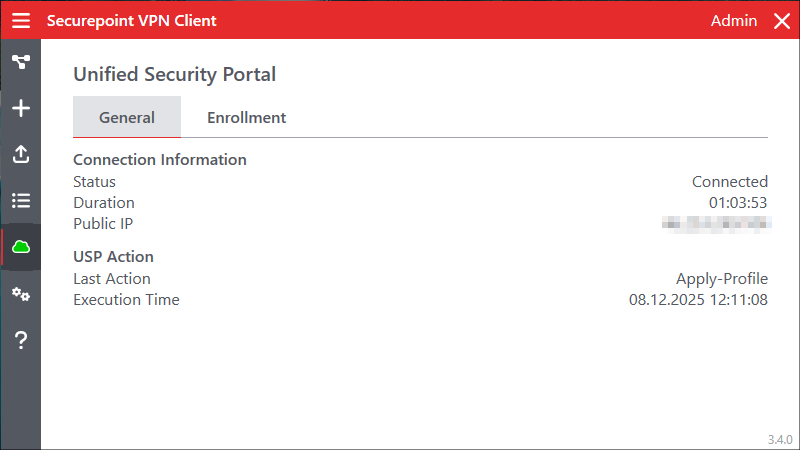
Task: Click the 08.12.2025 12:11:08 timestamp
Action: [x=698, y=299]
